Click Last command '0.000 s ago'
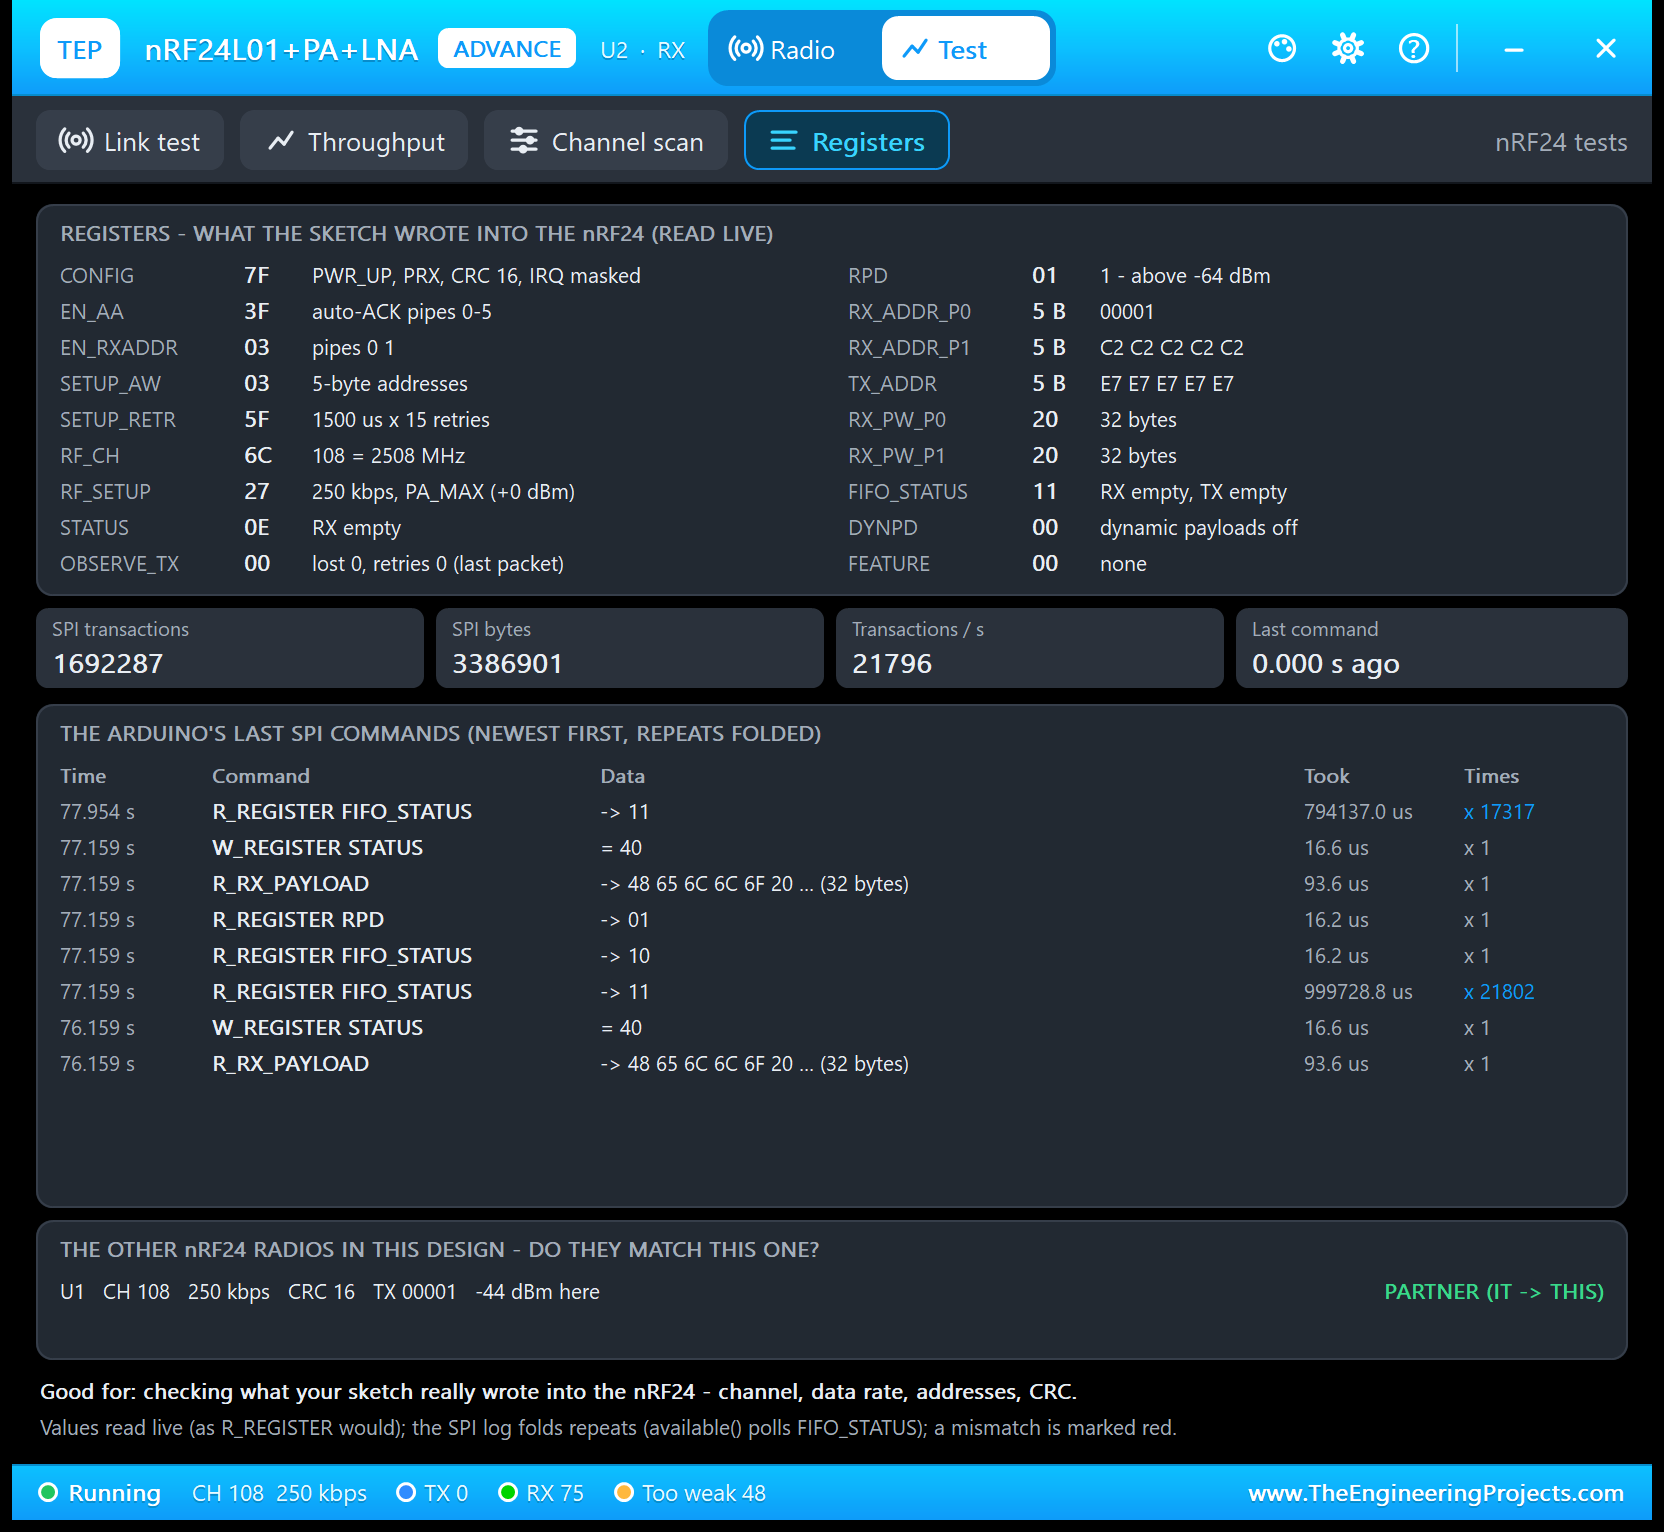 click(1326, 664)
